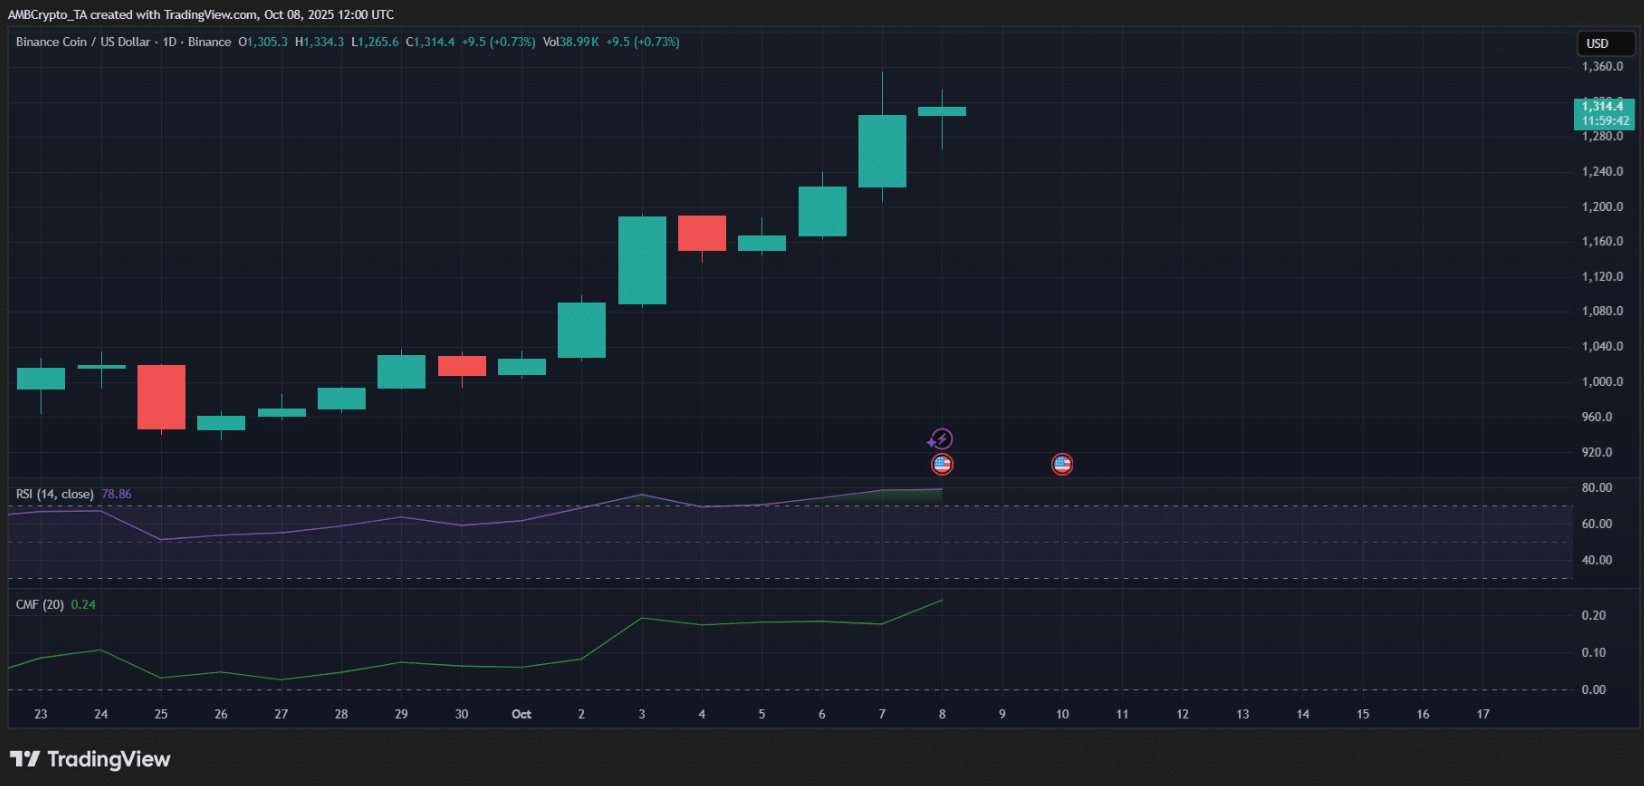Open the USD currency selector
This screenshot has height=786, width=1644.
point(1604,43)
